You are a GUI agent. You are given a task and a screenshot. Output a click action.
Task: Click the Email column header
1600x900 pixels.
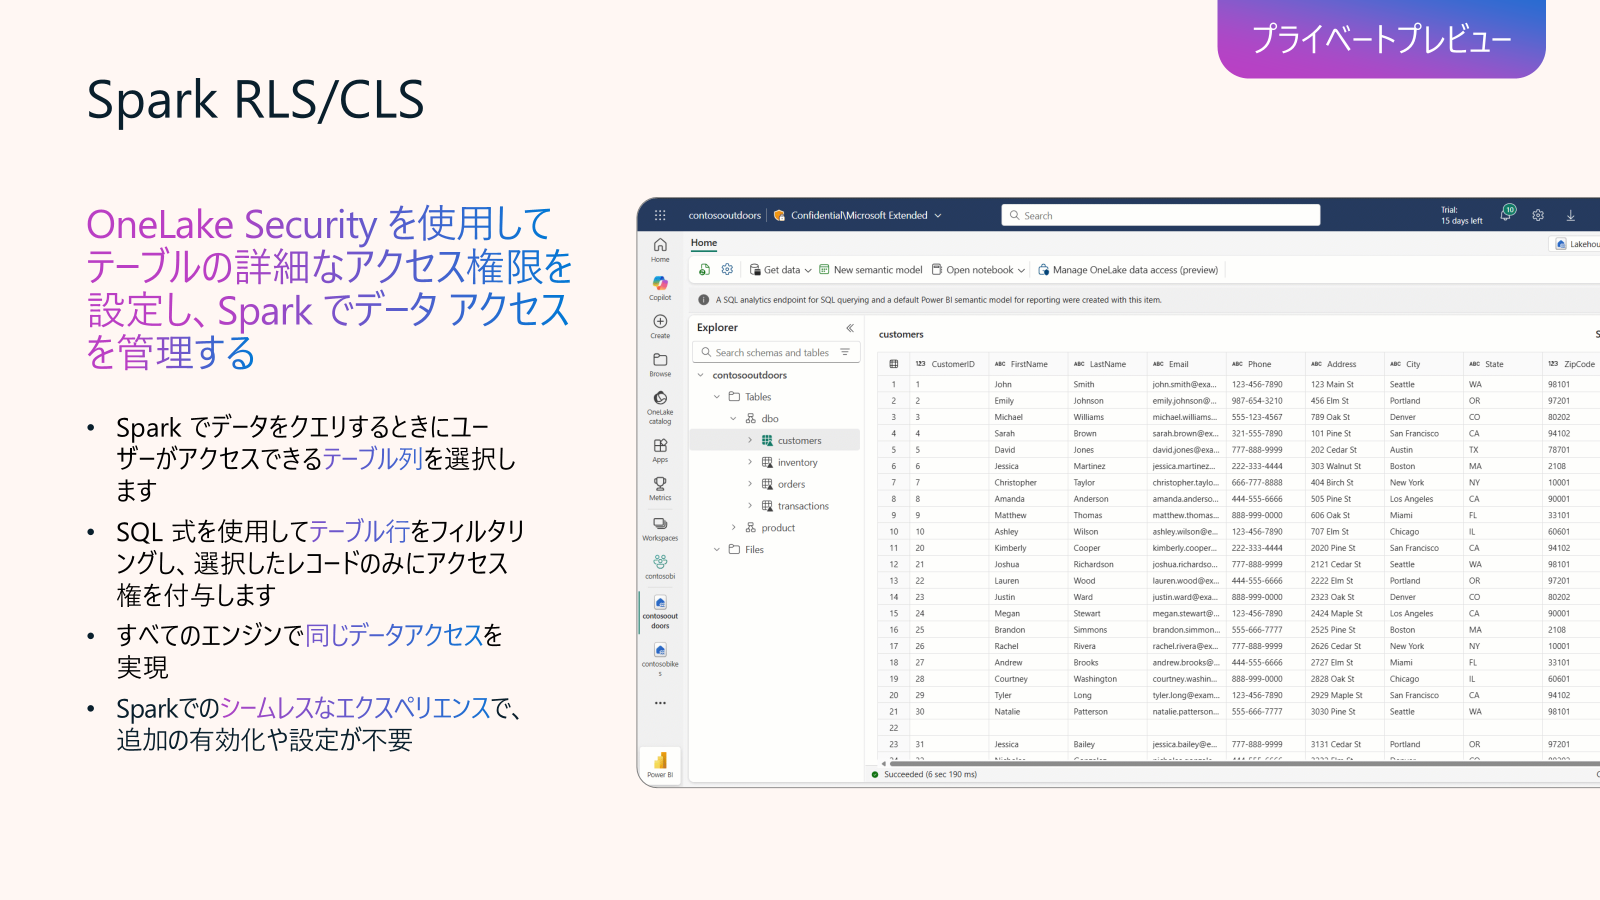pyautogui.click(x=1185, y=364)
